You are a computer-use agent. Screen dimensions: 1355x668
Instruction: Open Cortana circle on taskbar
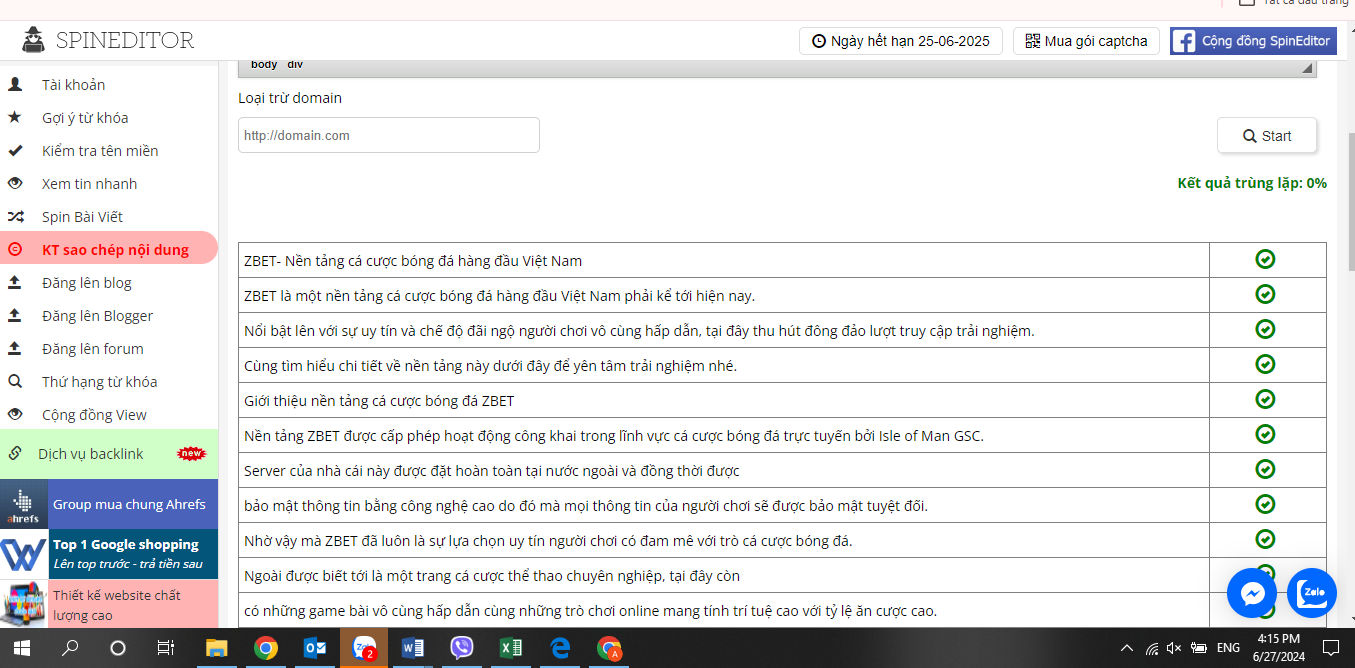coord(118,648)
